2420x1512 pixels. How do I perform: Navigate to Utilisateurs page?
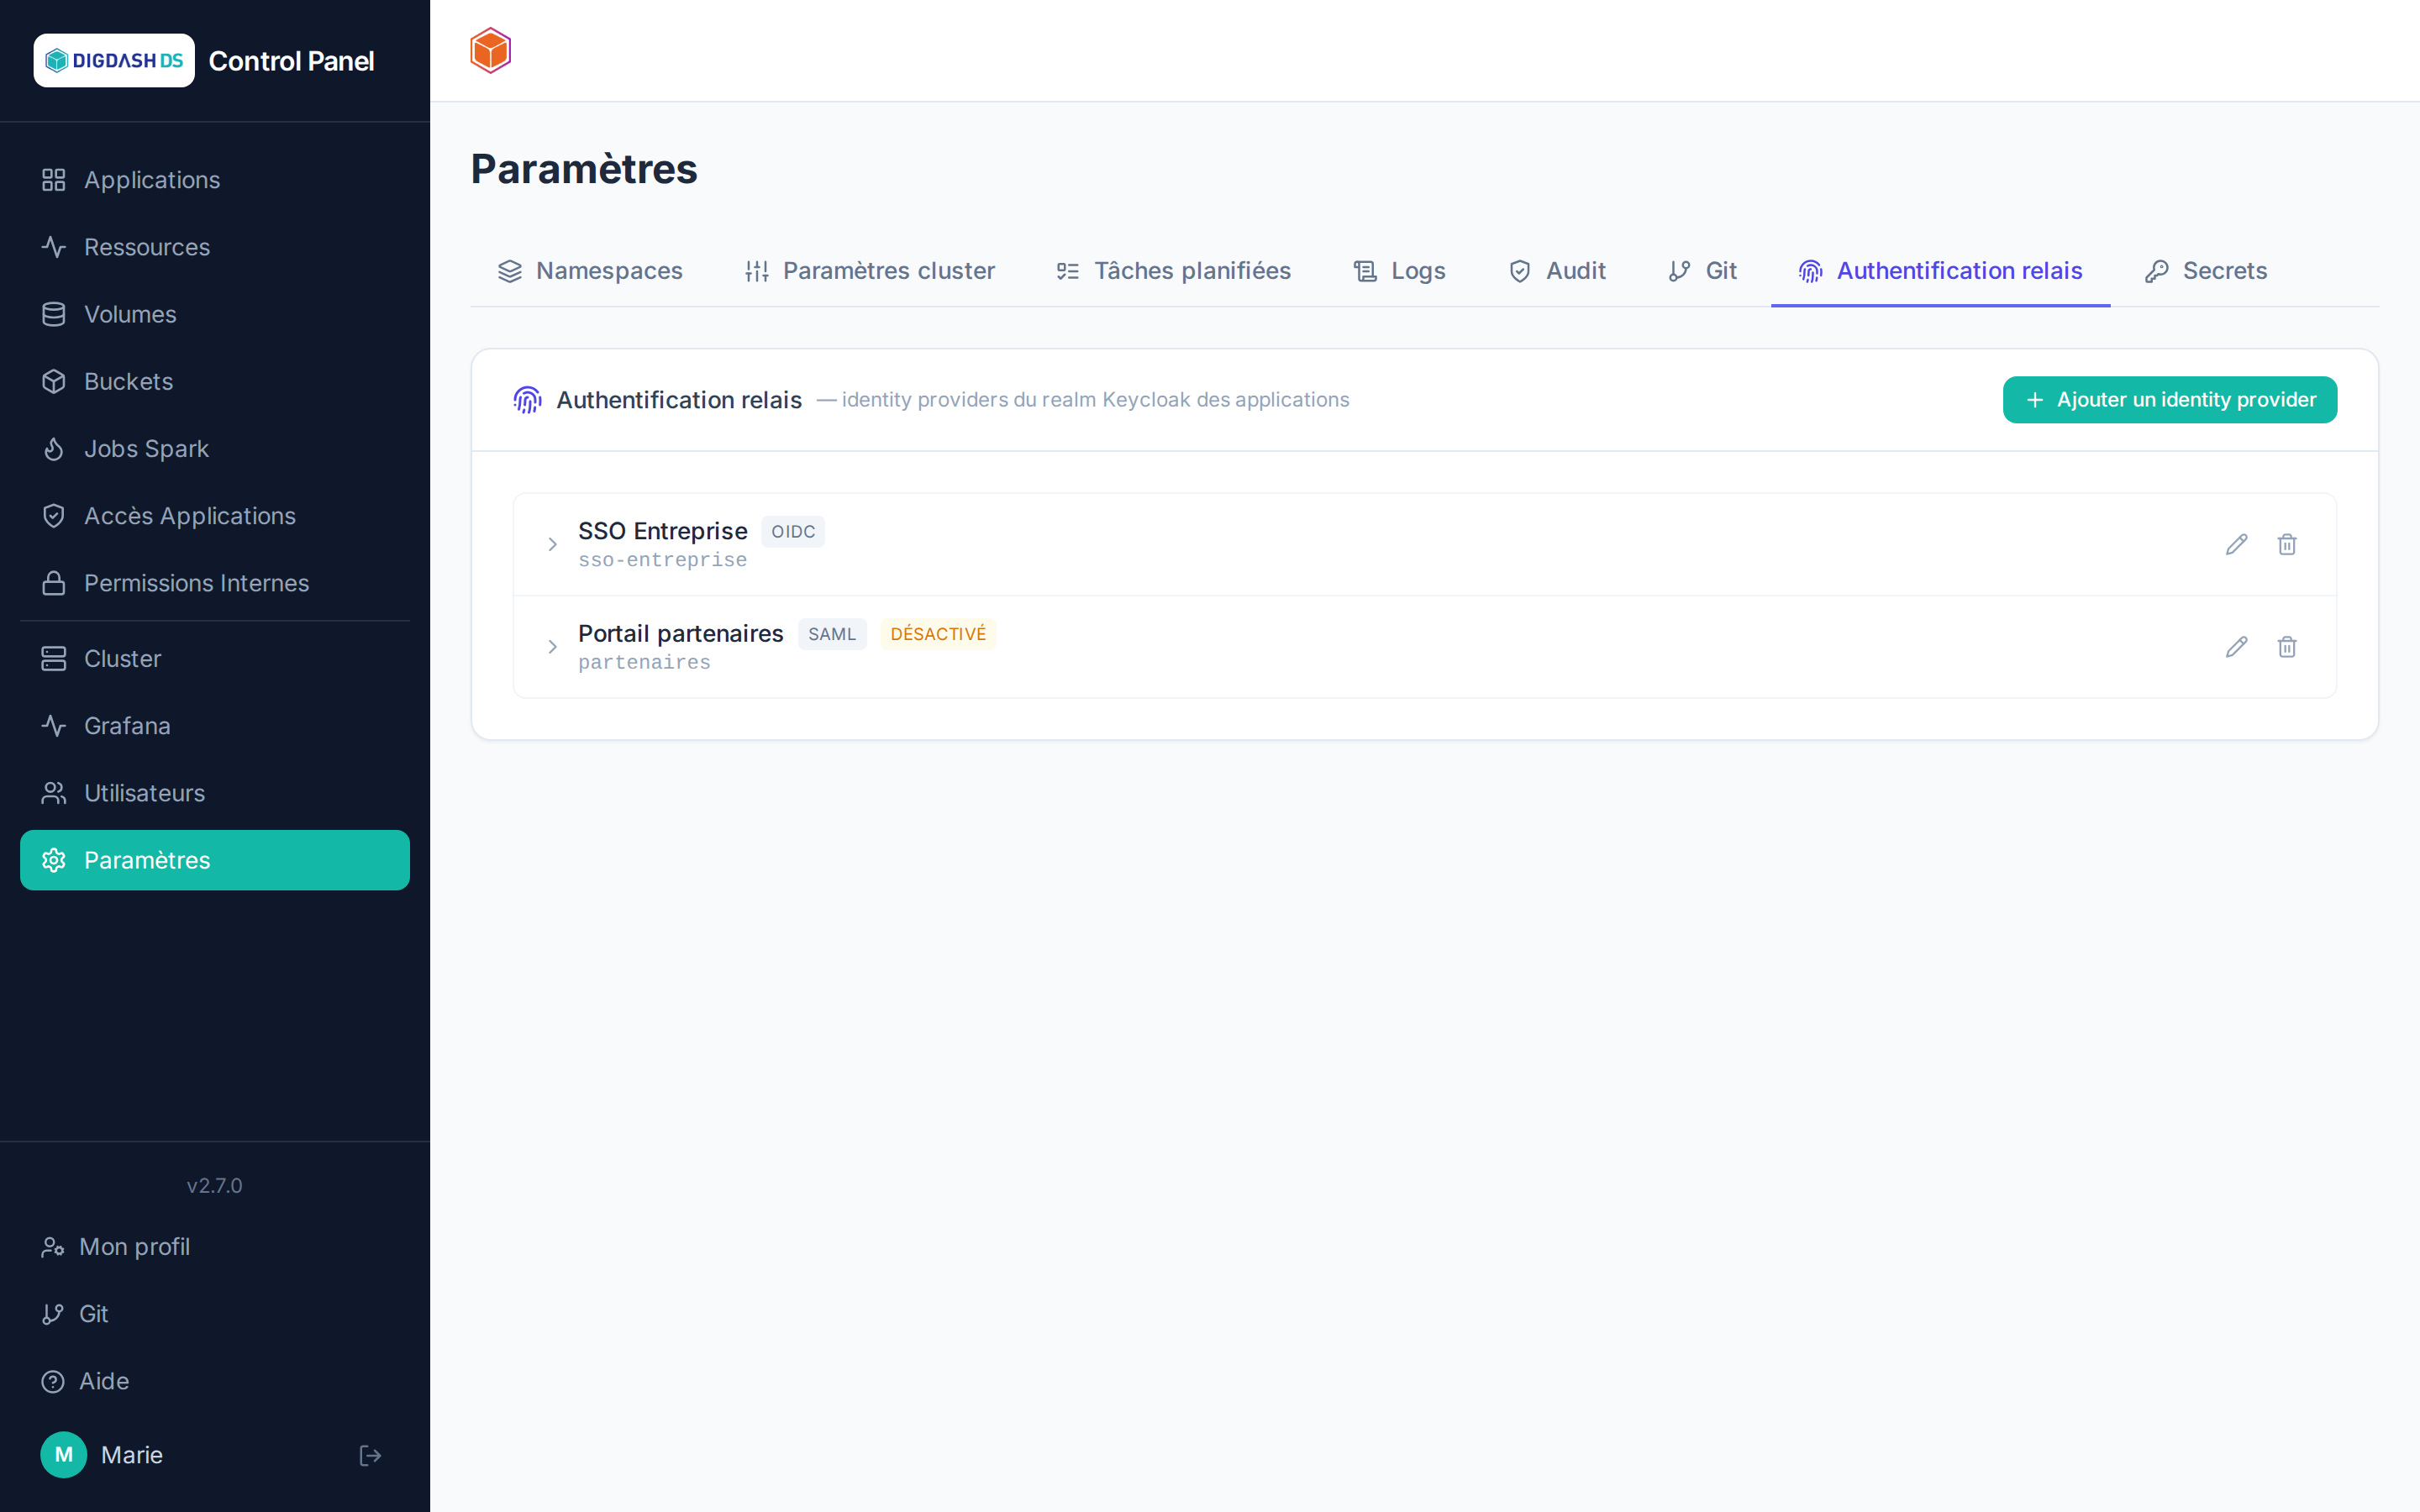215,793
